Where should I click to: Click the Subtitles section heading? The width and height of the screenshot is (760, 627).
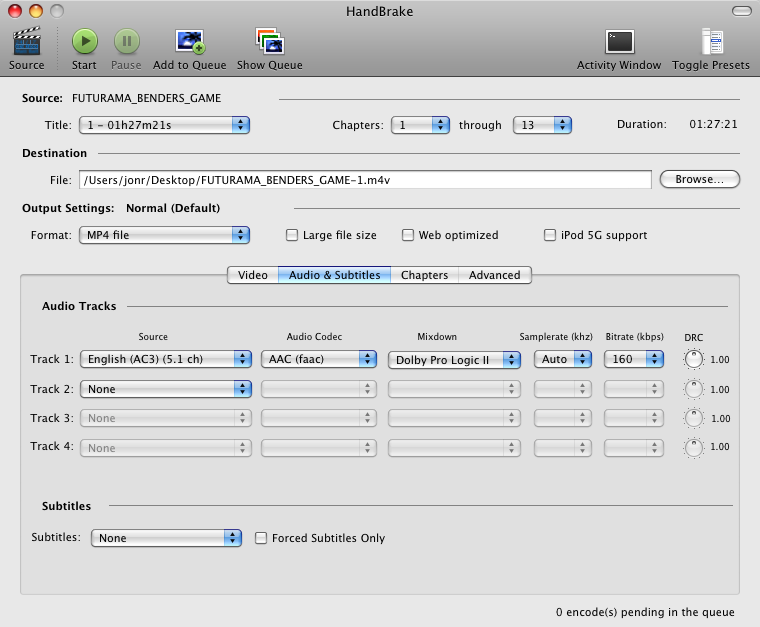[66, 506]
